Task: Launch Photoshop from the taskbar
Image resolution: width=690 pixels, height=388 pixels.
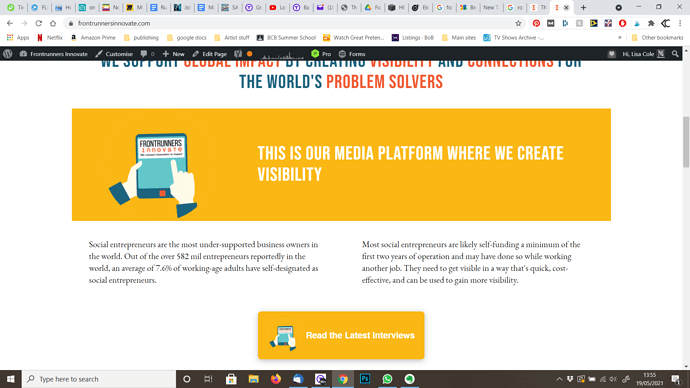Action: 365,379
